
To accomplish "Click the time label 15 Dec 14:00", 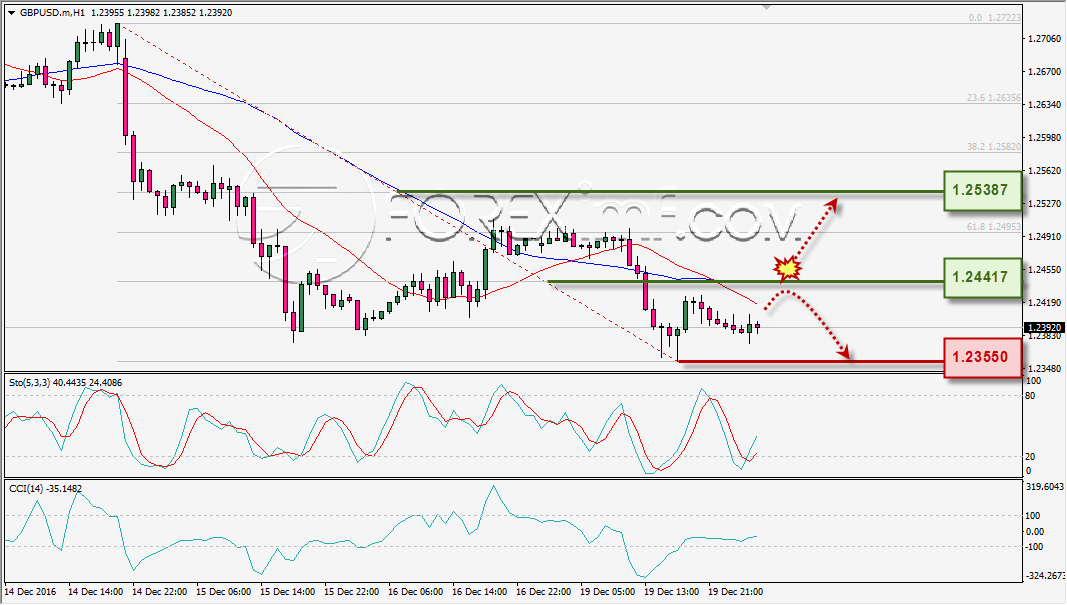I will tap(287, 591).
